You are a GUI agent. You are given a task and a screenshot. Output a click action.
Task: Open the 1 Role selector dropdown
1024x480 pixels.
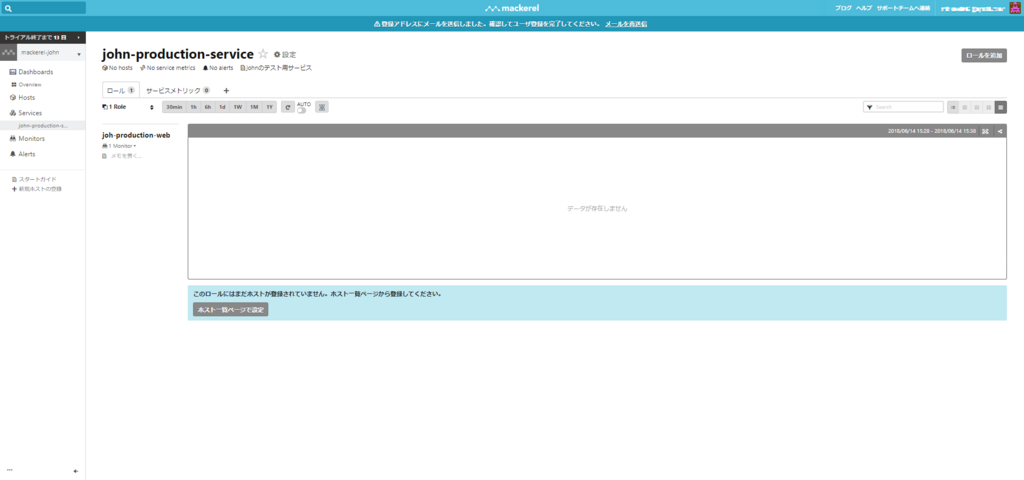coord(128,107)
